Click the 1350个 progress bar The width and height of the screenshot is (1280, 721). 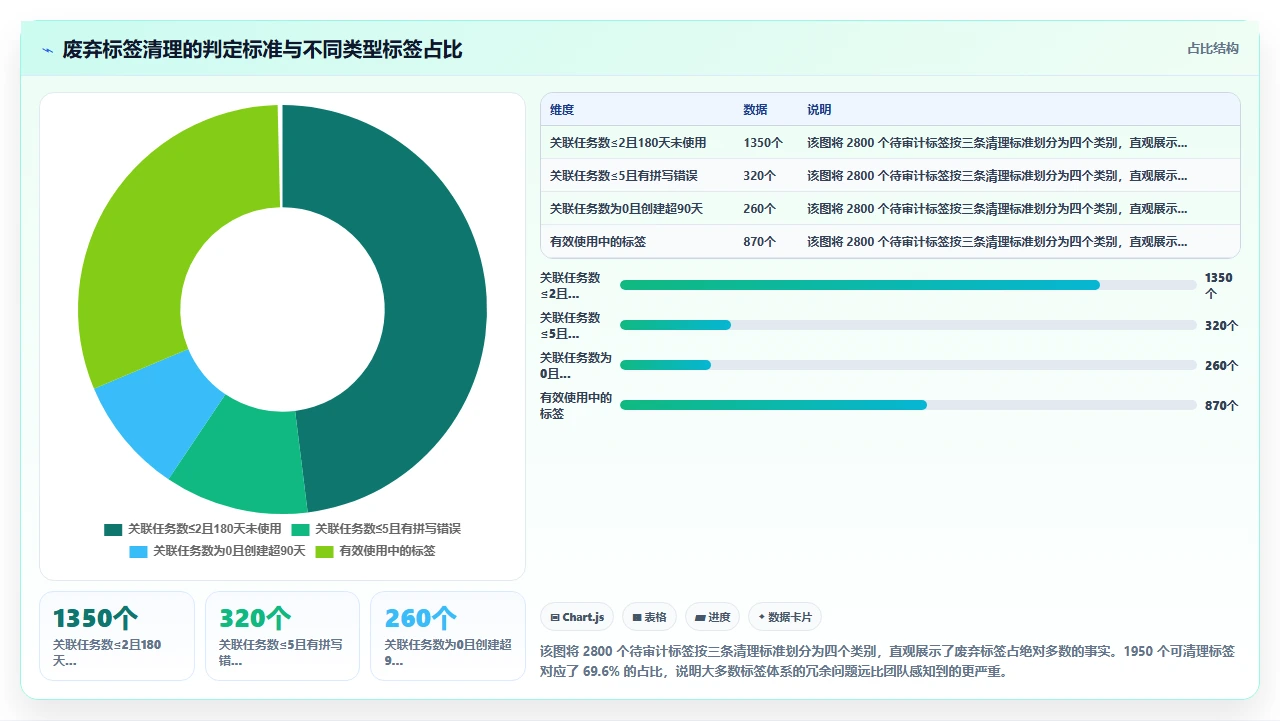click(908, 285)
